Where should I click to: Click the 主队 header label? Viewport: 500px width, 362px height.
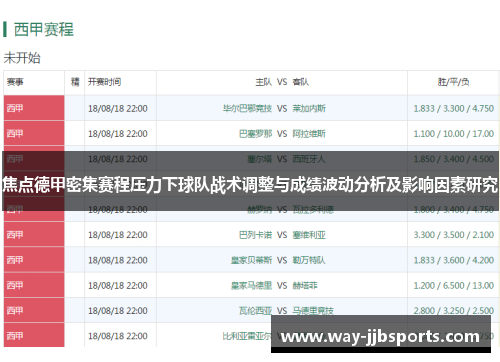coord(264,82)
